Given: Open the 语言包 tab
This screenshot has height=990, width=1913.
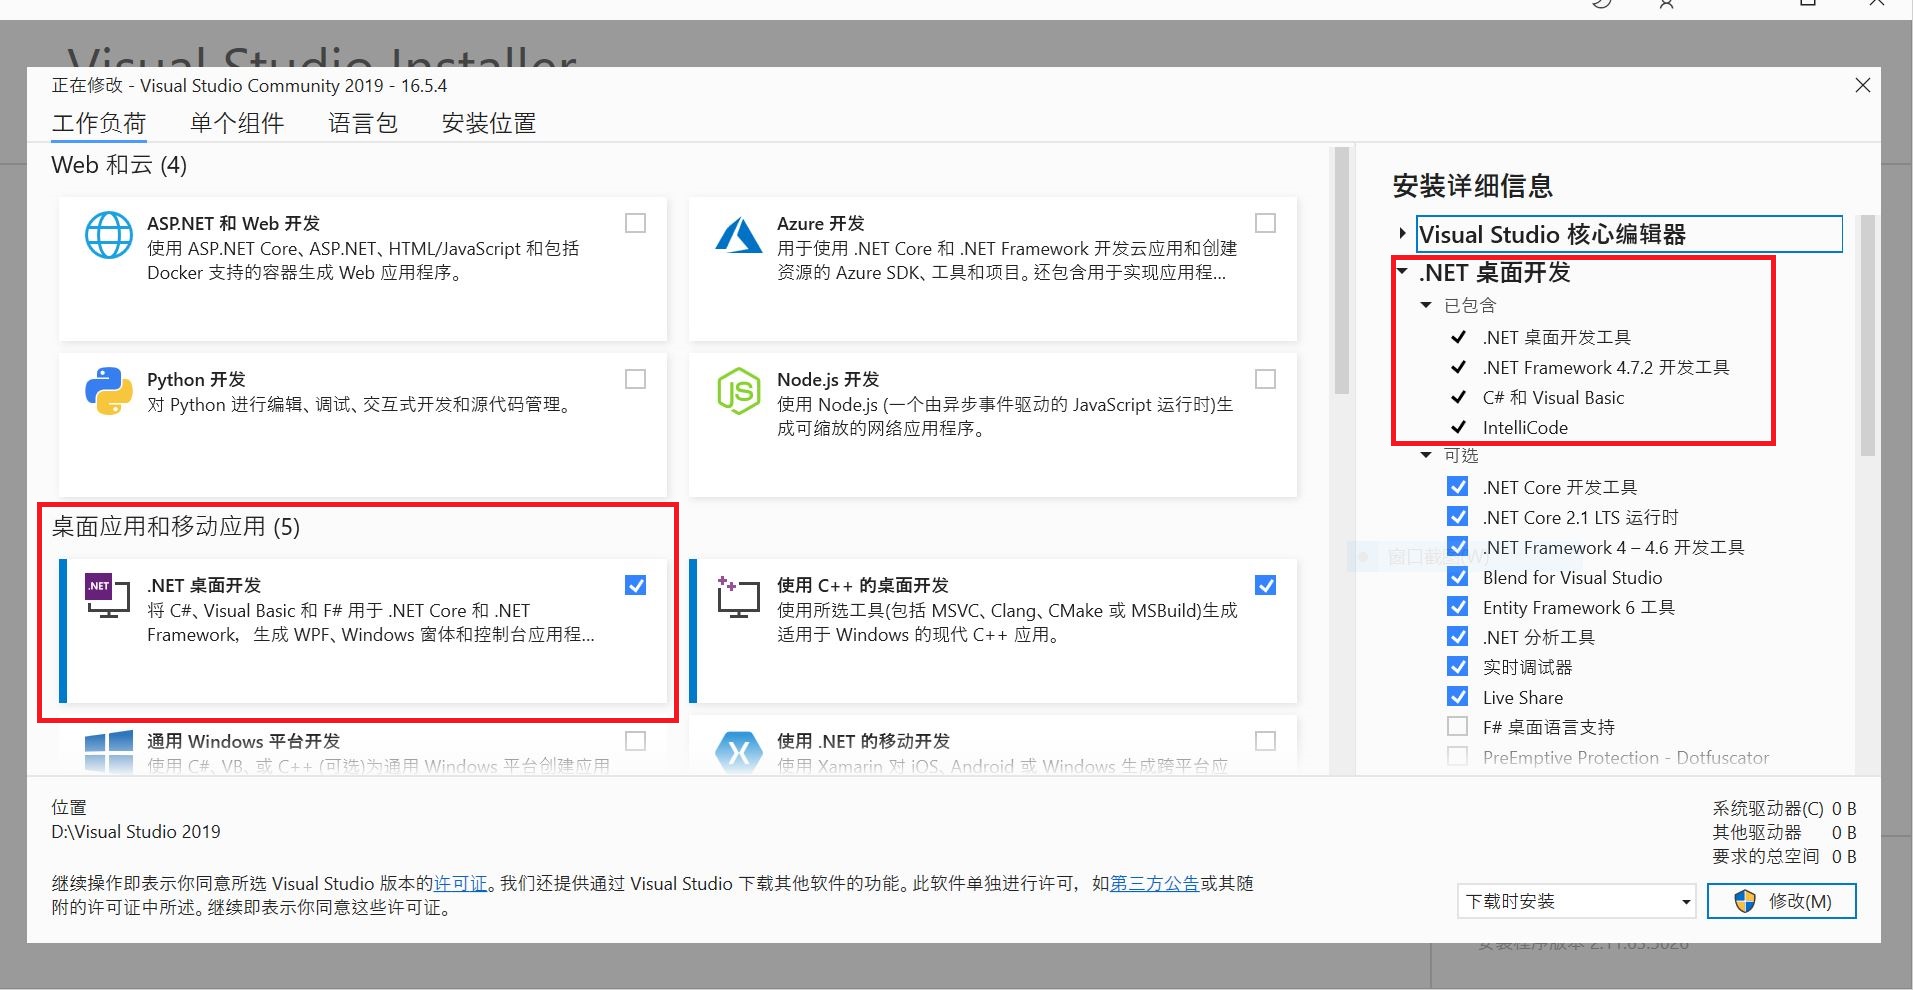Looking at the screenshot, I should click(x=363, y=122).
